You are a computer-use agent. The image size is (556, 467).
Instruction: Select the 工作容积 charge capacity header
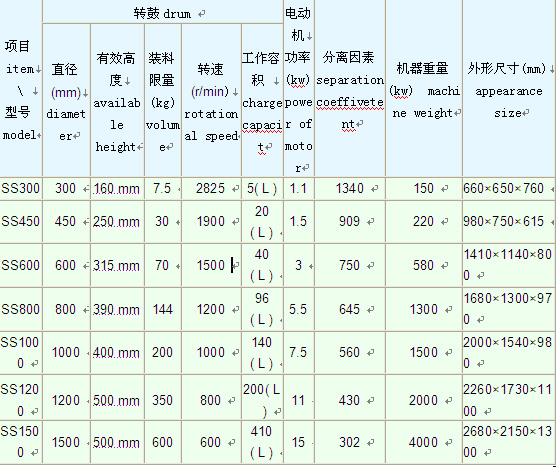point(262,100)
